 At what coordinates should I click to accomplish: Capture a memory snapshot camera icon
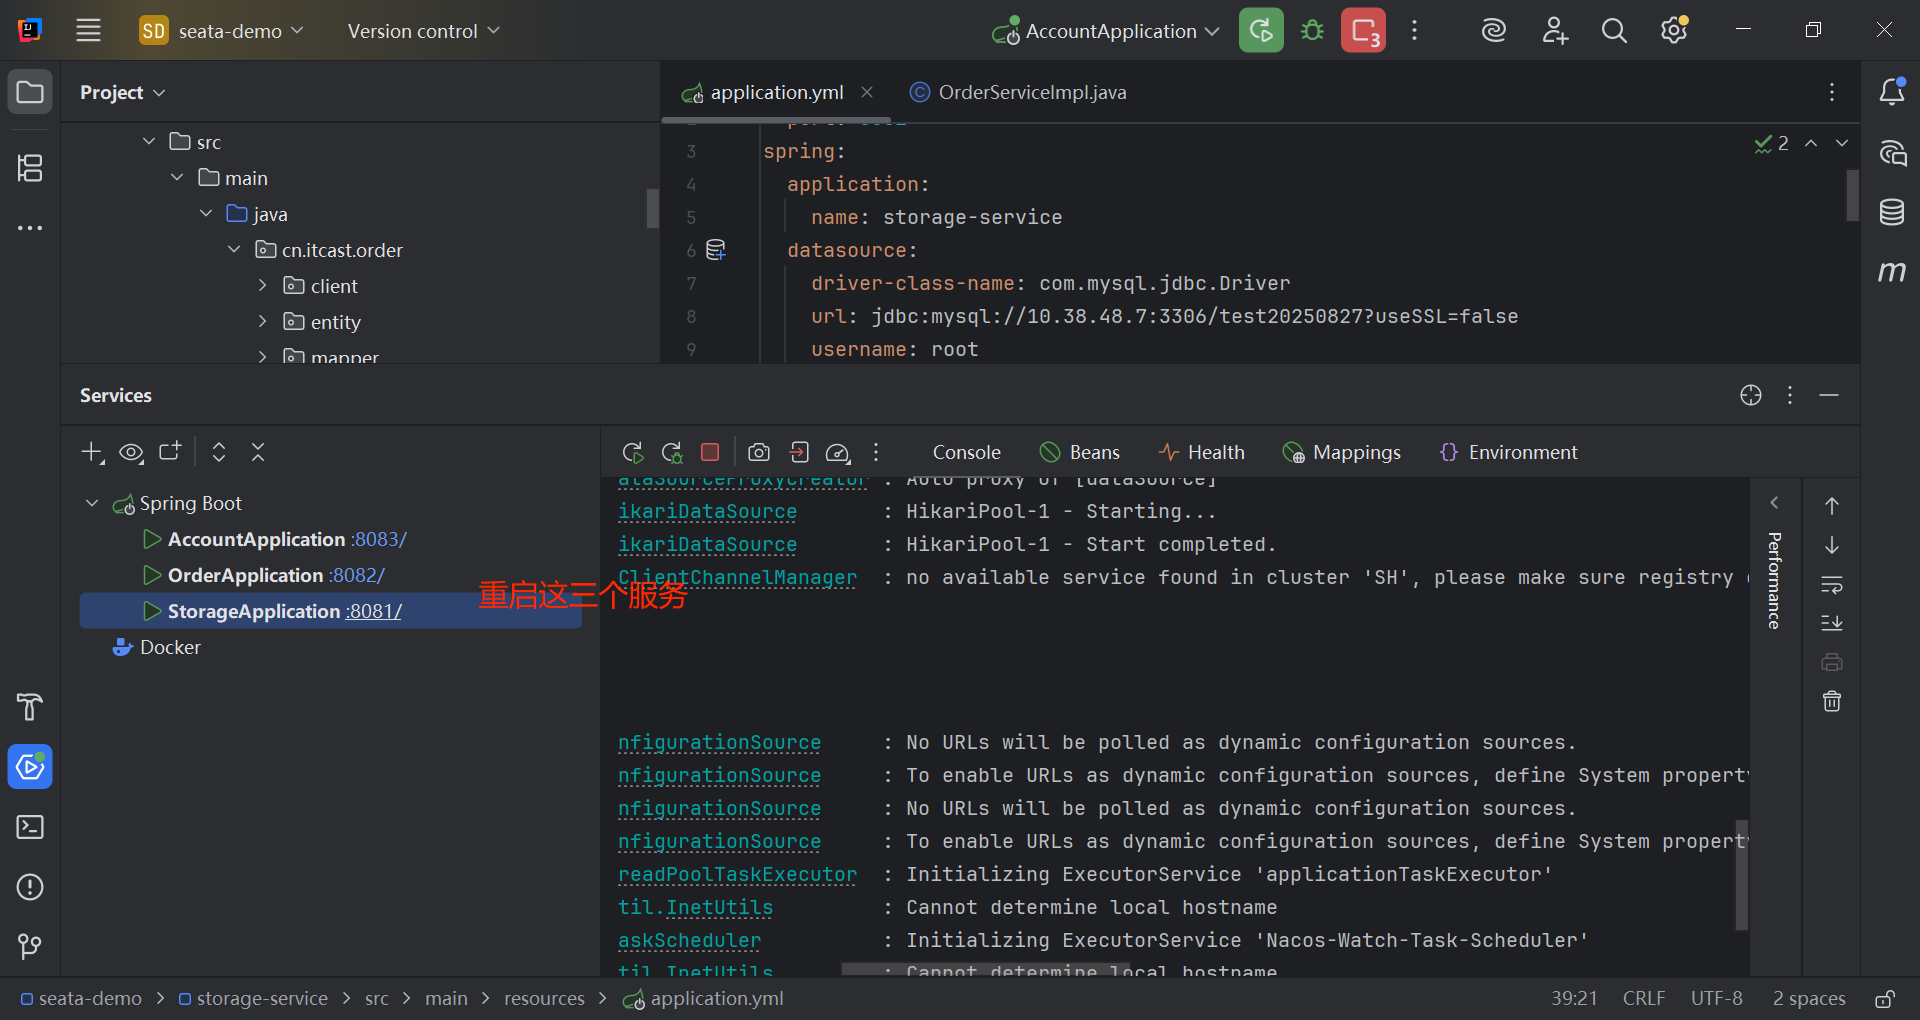[x=759, y=452]
